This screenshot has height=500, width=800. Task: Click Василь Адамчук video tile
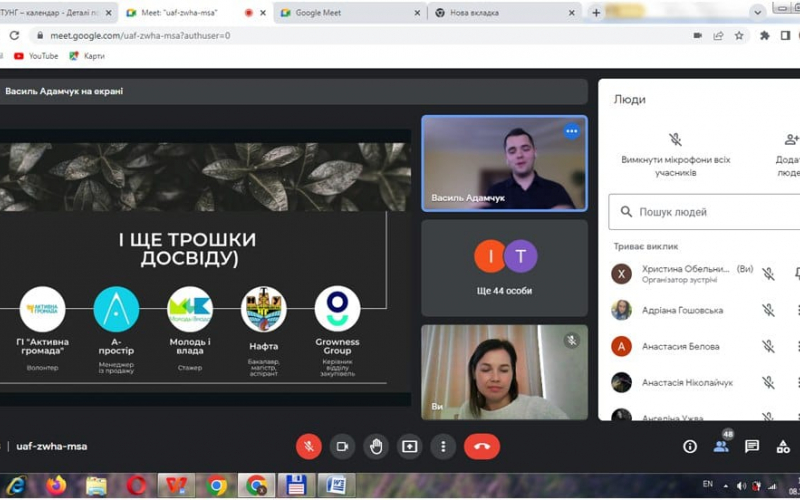click(504, 163)
